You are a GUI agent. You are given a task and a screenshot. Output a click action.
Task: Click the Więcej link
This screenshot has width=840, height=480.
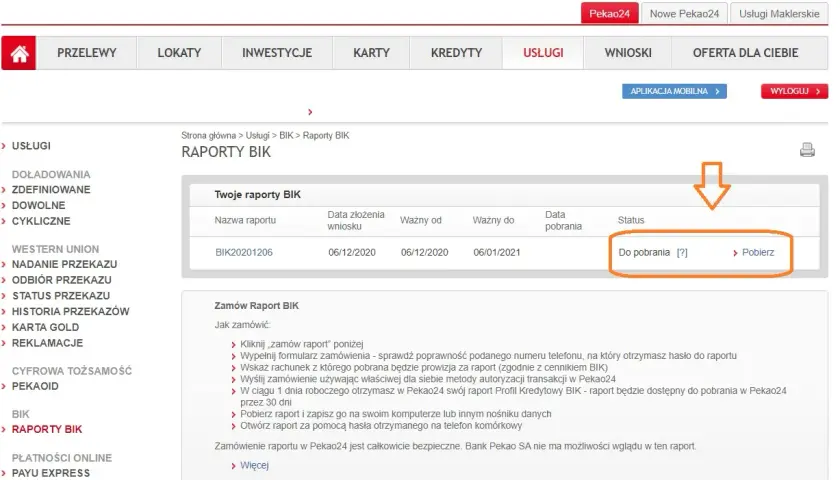pos(254,466)
